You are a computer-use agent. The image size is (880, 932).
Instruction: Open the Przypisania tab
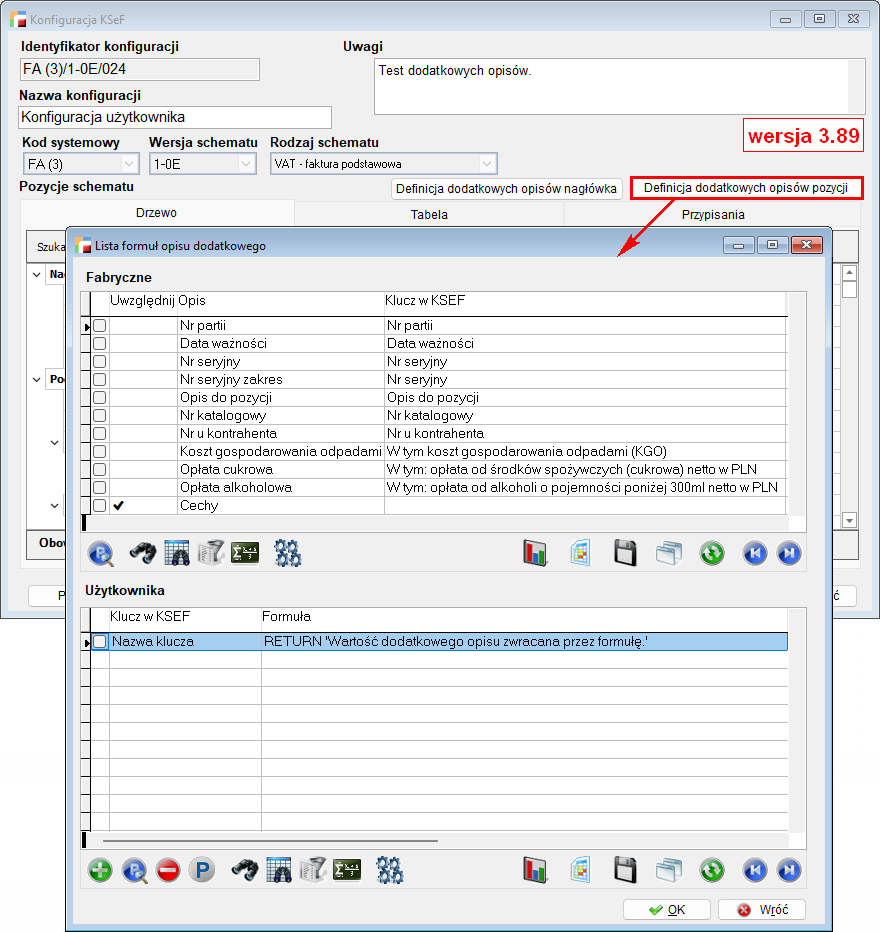[x=713, y=214]
